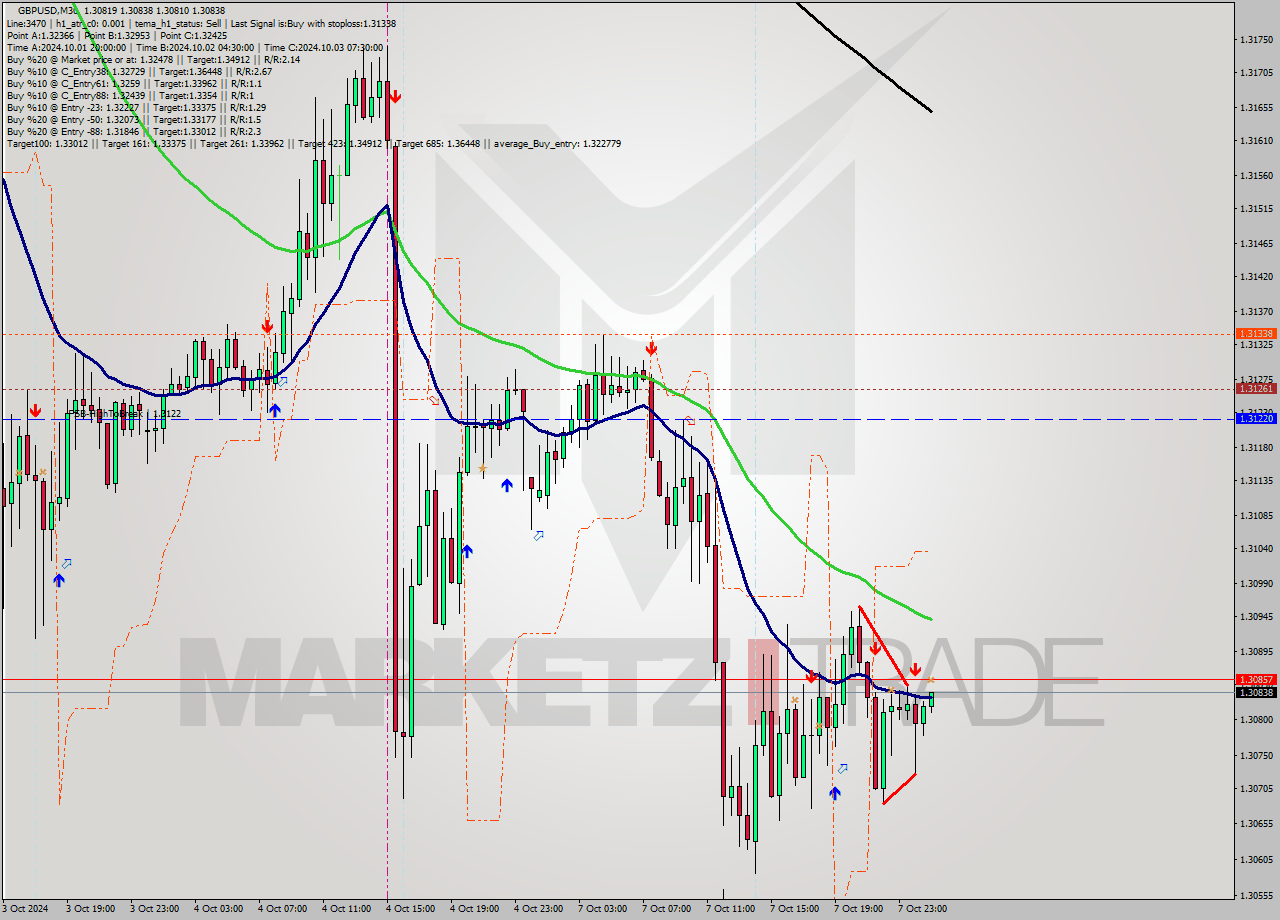Click the 'Time A:2024.10.01 20:00:00' text
This screenshot has height=920, width=1280.
pos(66,47)
